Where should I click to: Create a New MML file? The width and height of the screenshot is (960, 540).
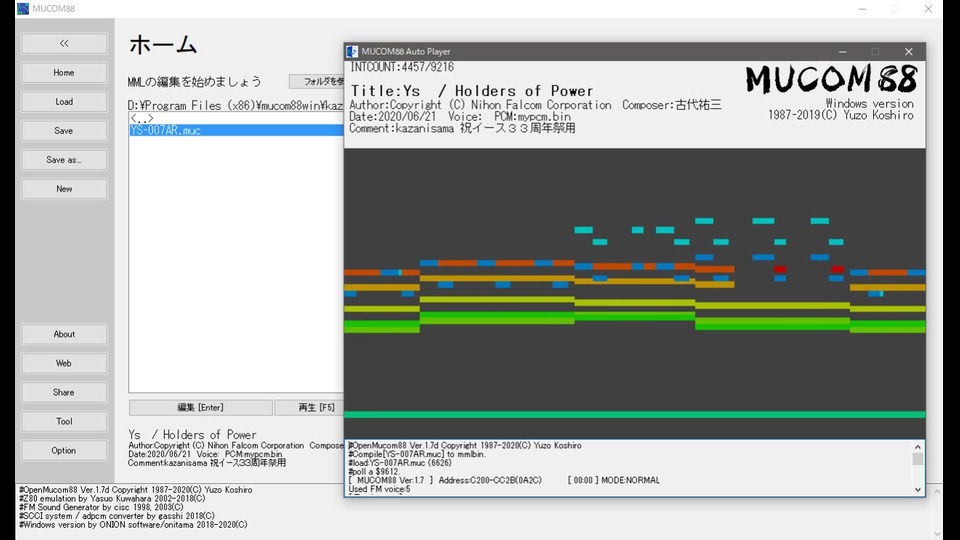64,189
